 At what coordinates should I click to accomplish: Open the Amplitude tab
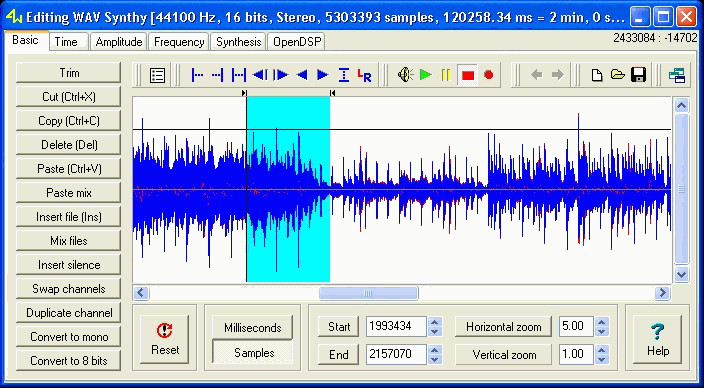pos(119,42)
